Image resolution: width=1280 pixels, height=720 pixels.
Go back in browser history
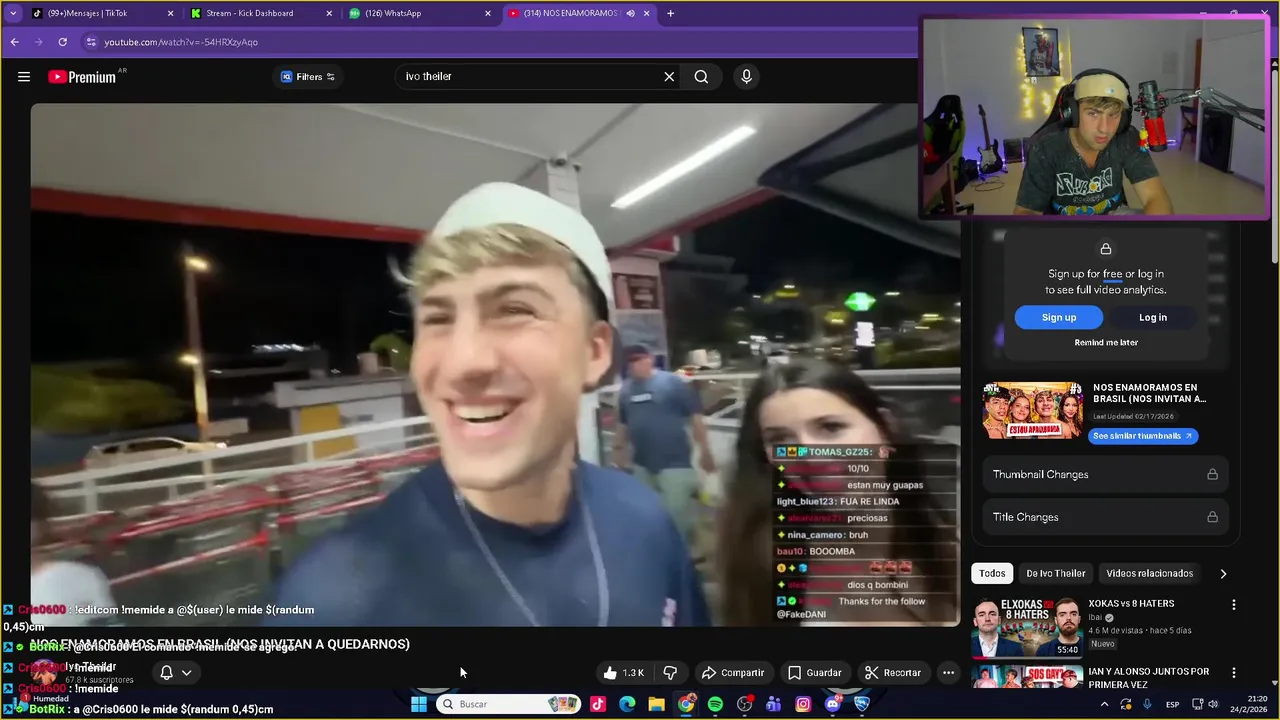(14, 42)
